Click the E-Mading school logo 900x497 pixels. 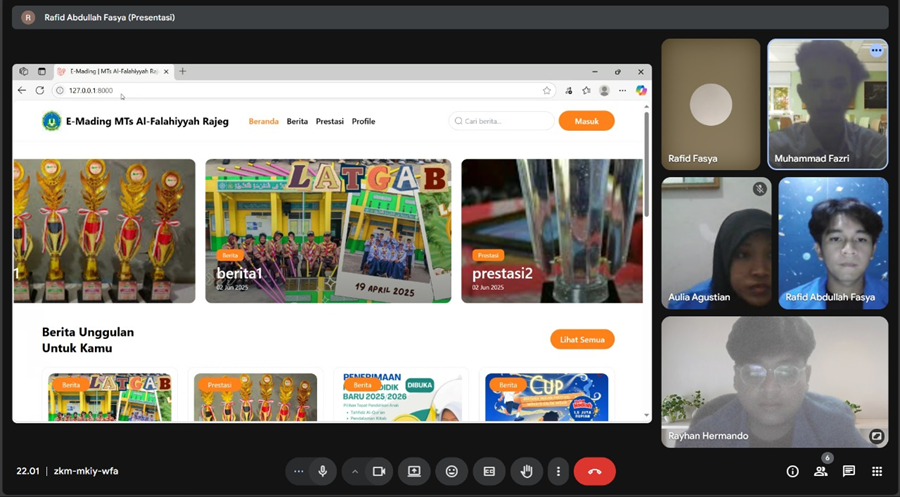52,121
